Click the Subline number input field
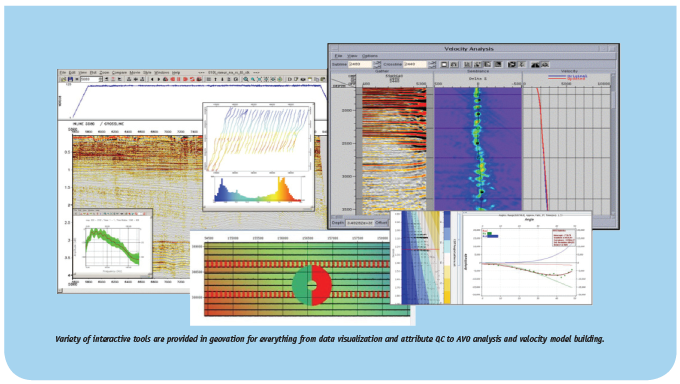Viewport: 680px width, 384px height. (360, 64)
